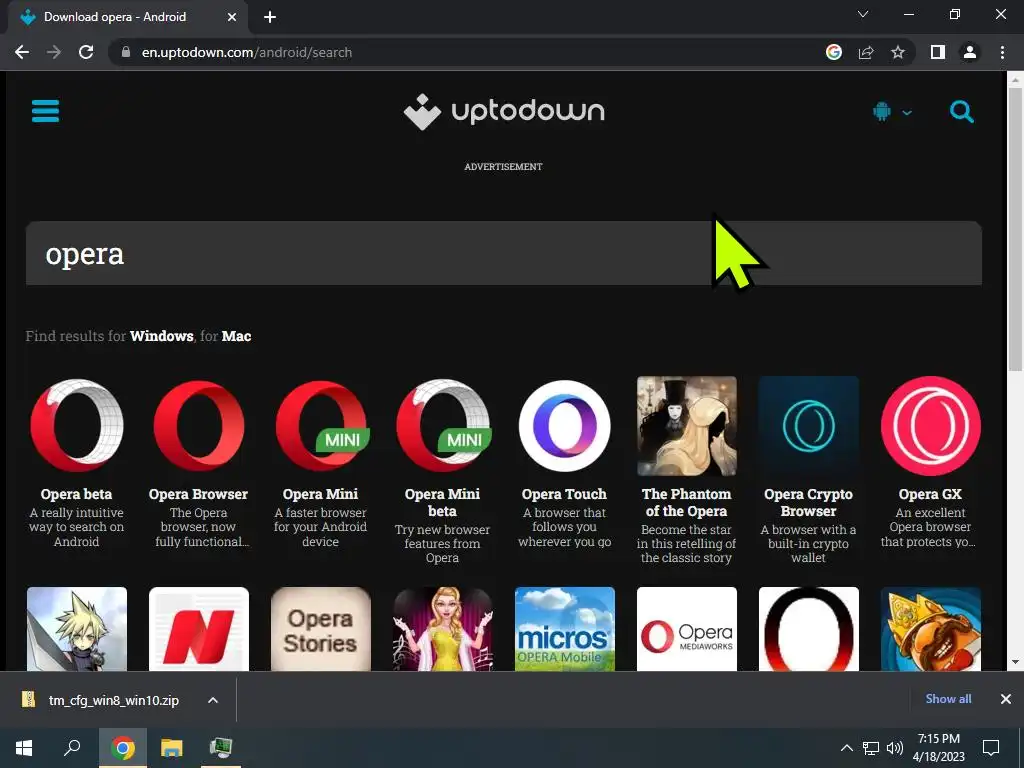Click the Google icon in address bar

pos(834,52)
